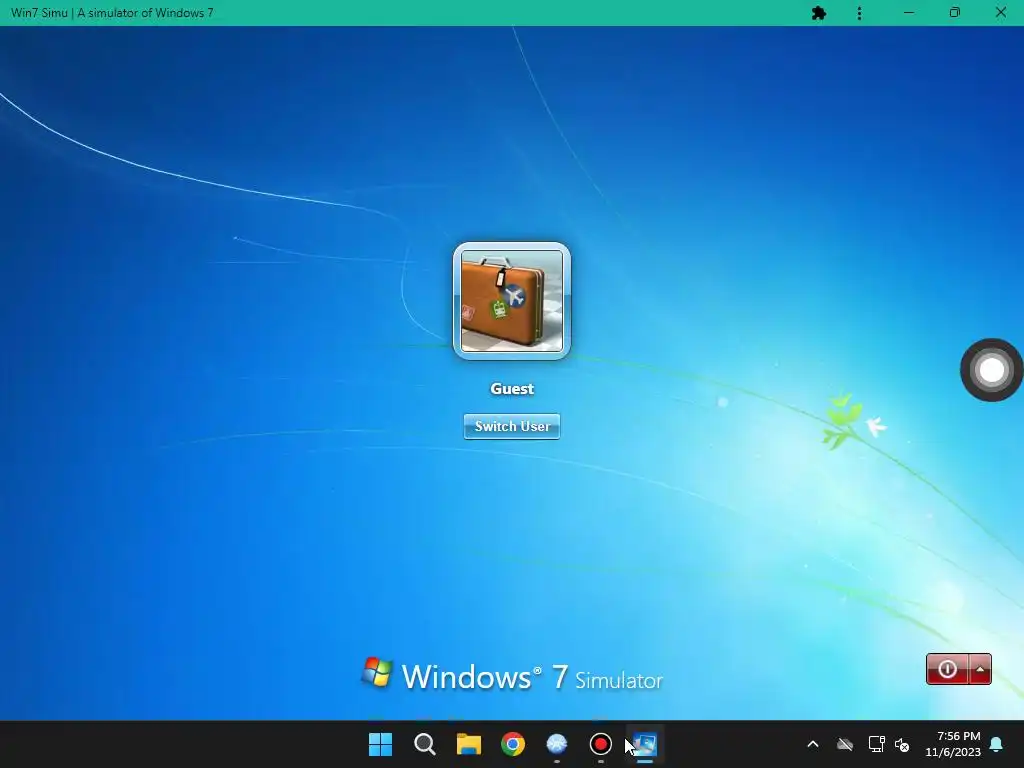The width and height of the screenshot is (1024, 768).
Task: Restore down the Win7 Simu window
Action: coord(955,13)
